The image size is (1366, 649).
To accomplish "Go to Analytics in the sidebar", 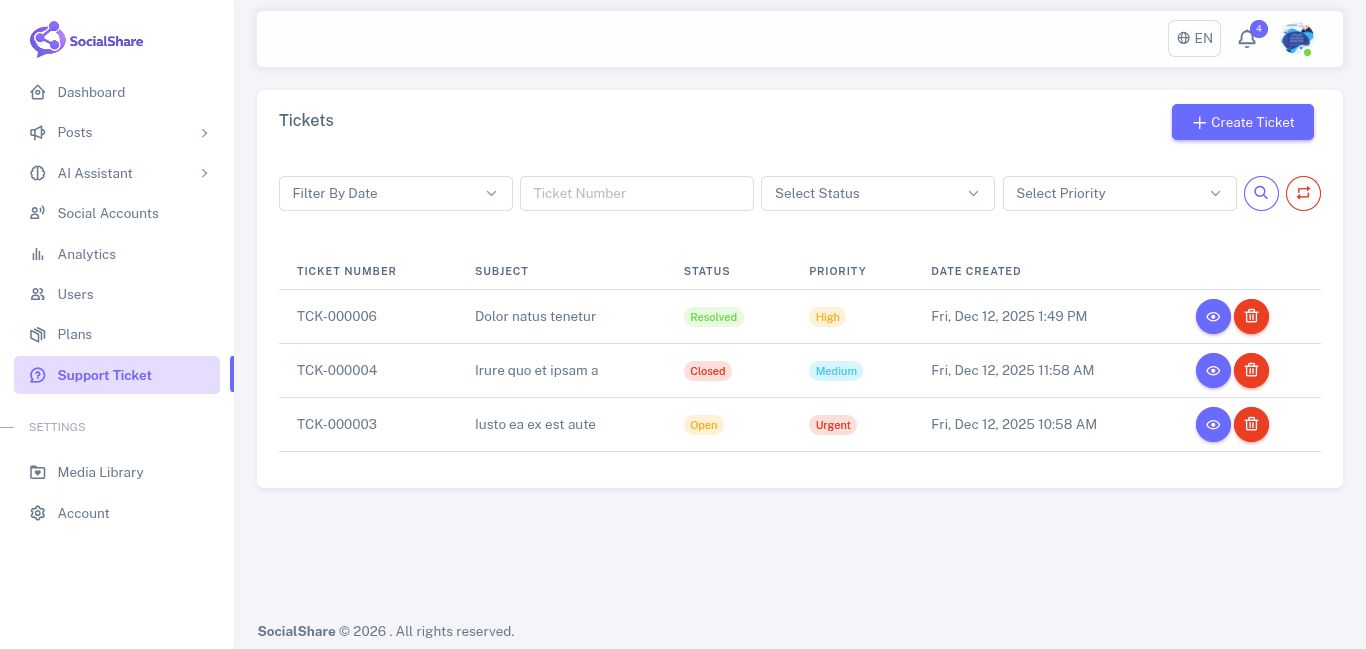I will (87, 254).
